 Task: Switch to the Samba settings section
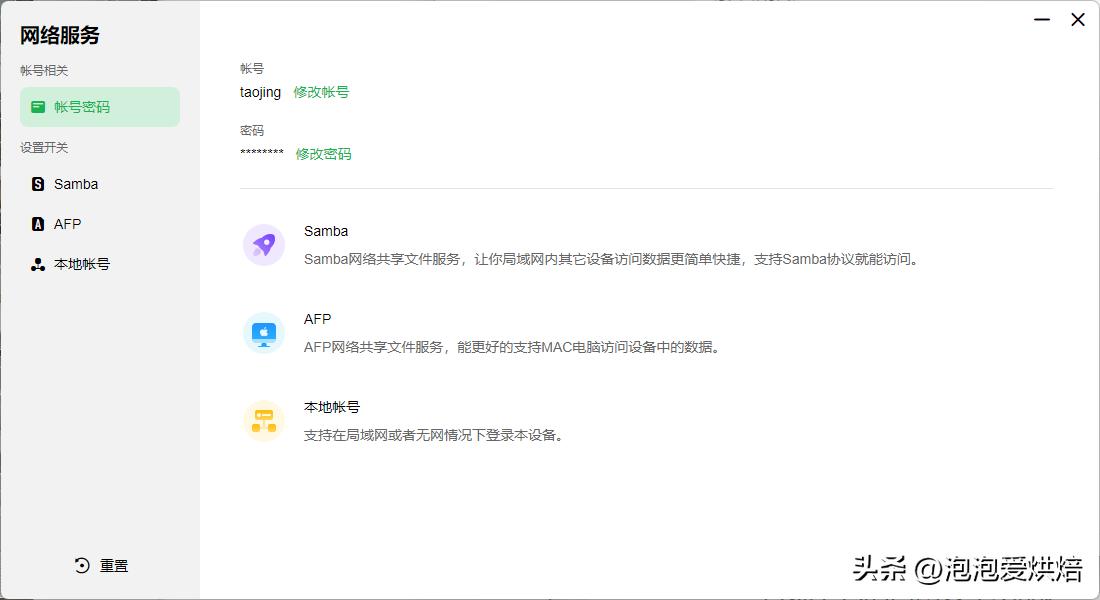point(77,183)
